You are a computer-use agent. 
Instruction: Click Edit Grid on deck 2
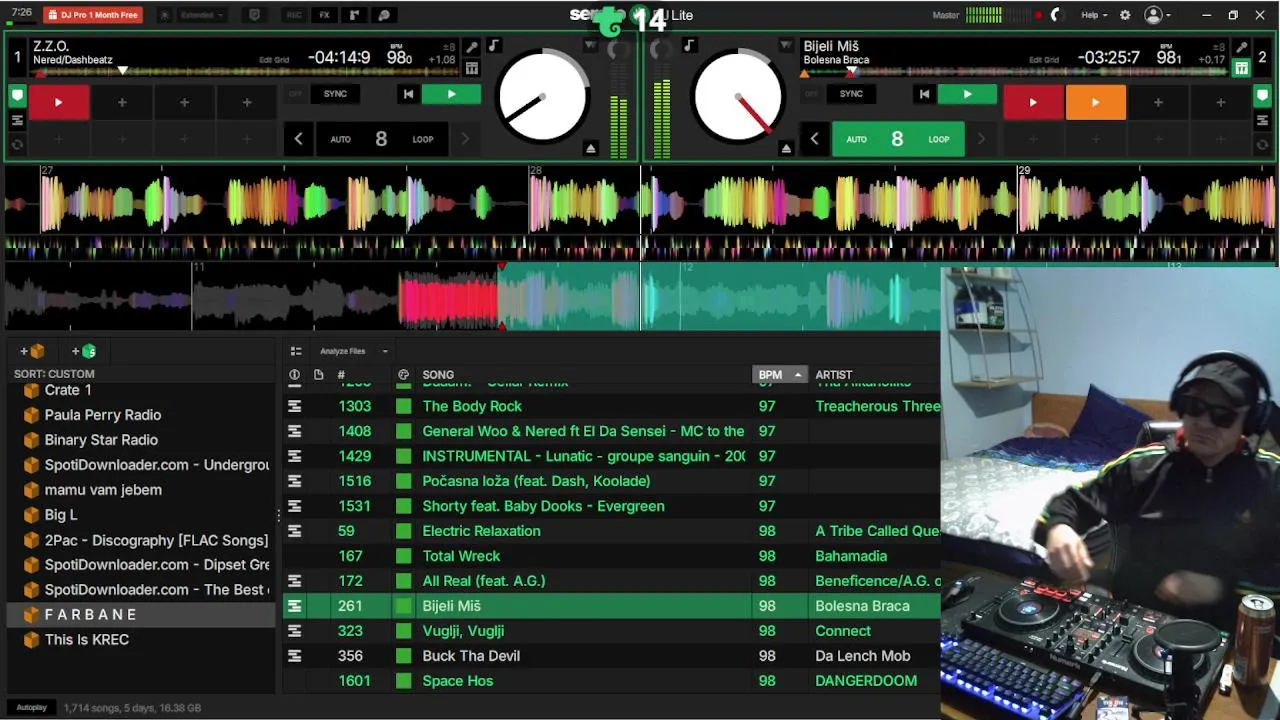click(x=1044, y=60)
